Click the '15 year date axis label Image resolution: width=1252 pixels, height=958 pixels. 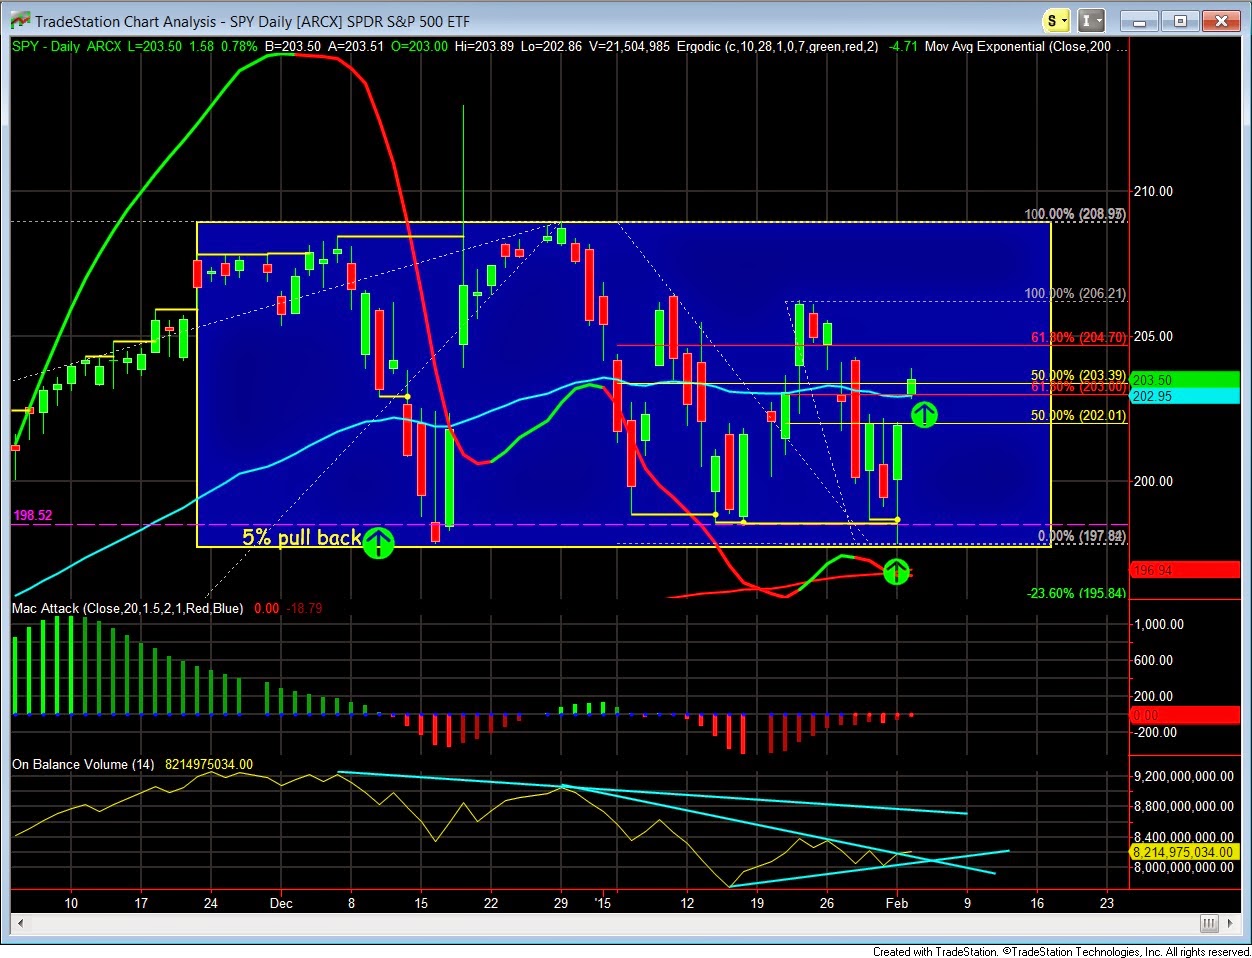tap(601, 903)
